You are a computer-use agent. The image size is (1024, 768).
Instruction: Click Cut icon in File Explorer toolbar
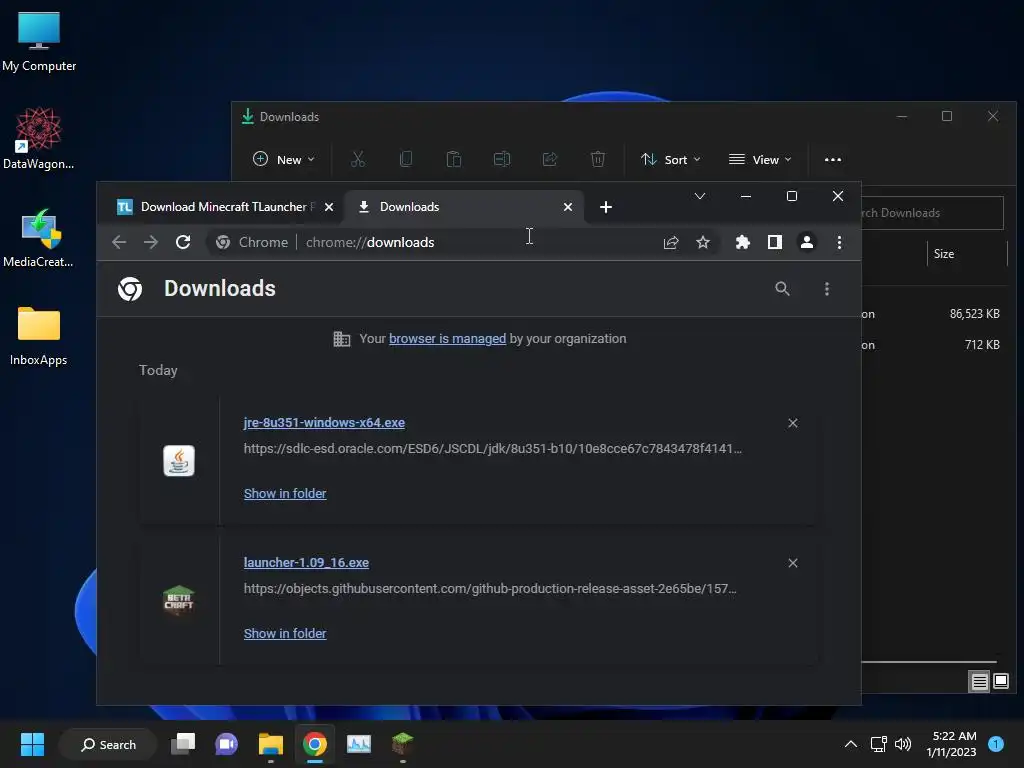[x=358, y=159]
